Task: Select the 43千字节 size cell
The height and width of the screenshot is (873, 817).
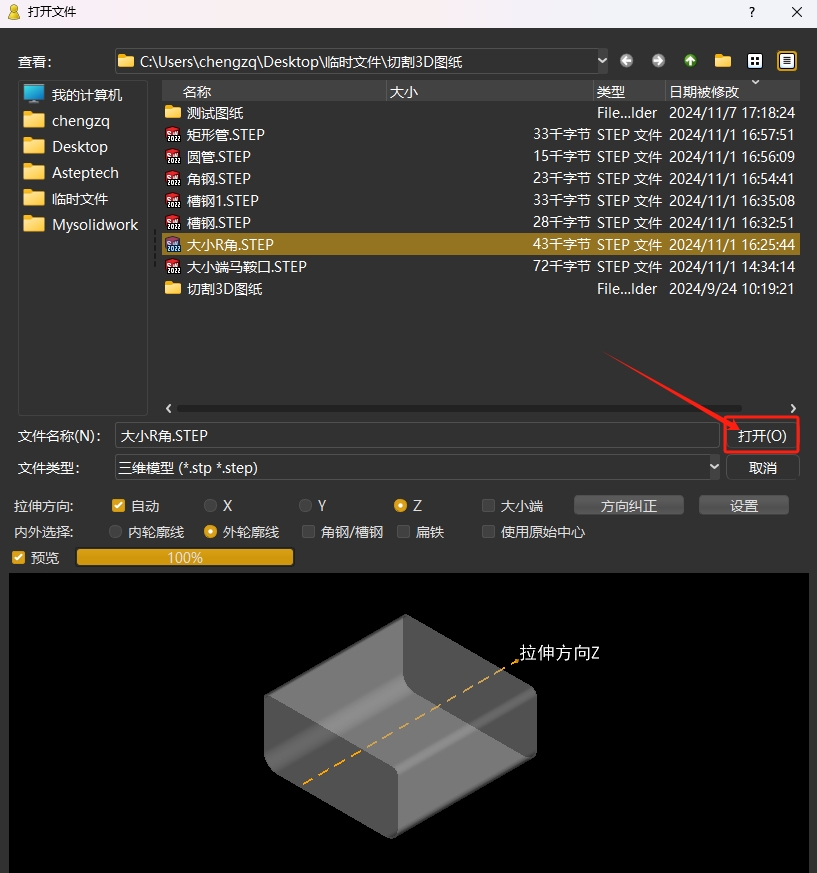Action: (561, 244)
